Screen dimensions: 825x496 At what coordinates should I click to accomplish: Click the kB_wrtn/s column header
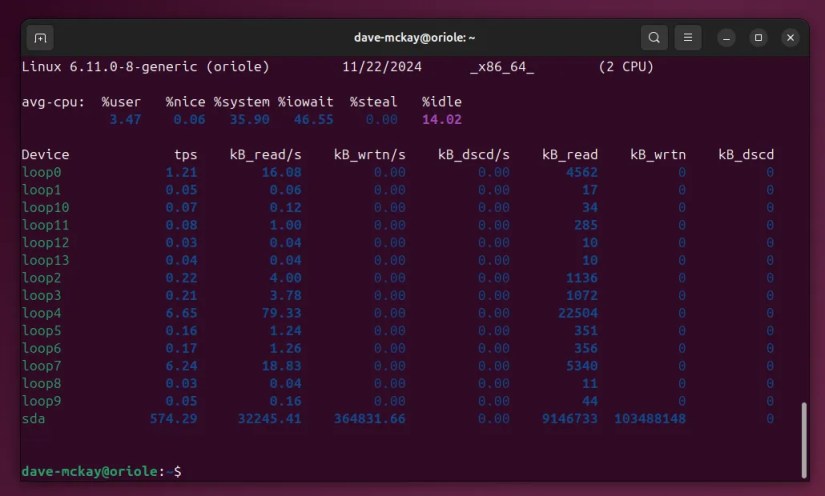click(x=370, y=155)
